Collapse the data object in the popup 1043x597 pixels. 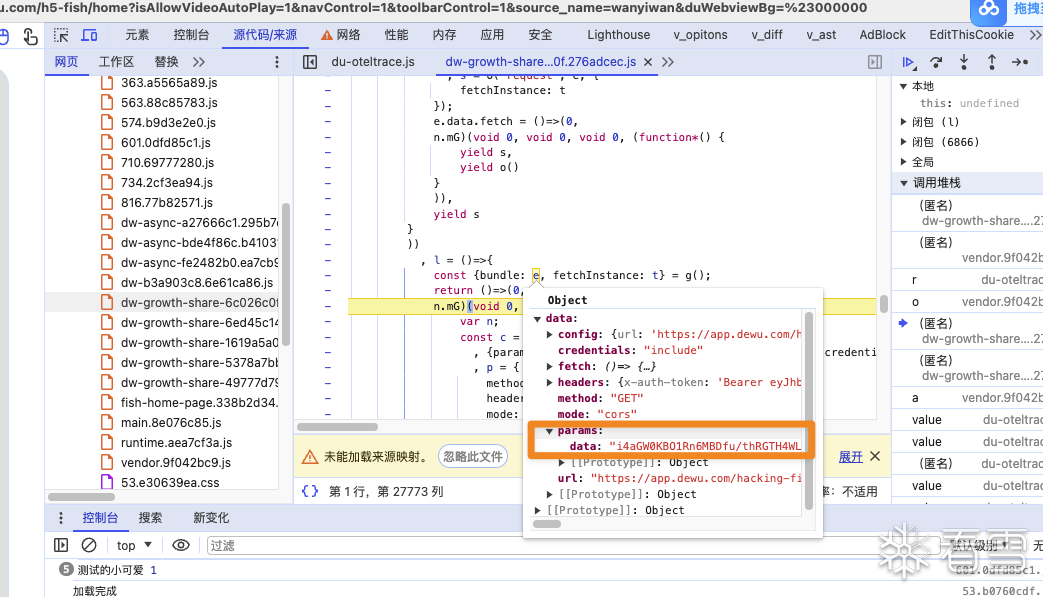pyautogui.click(x=537, y=319)
